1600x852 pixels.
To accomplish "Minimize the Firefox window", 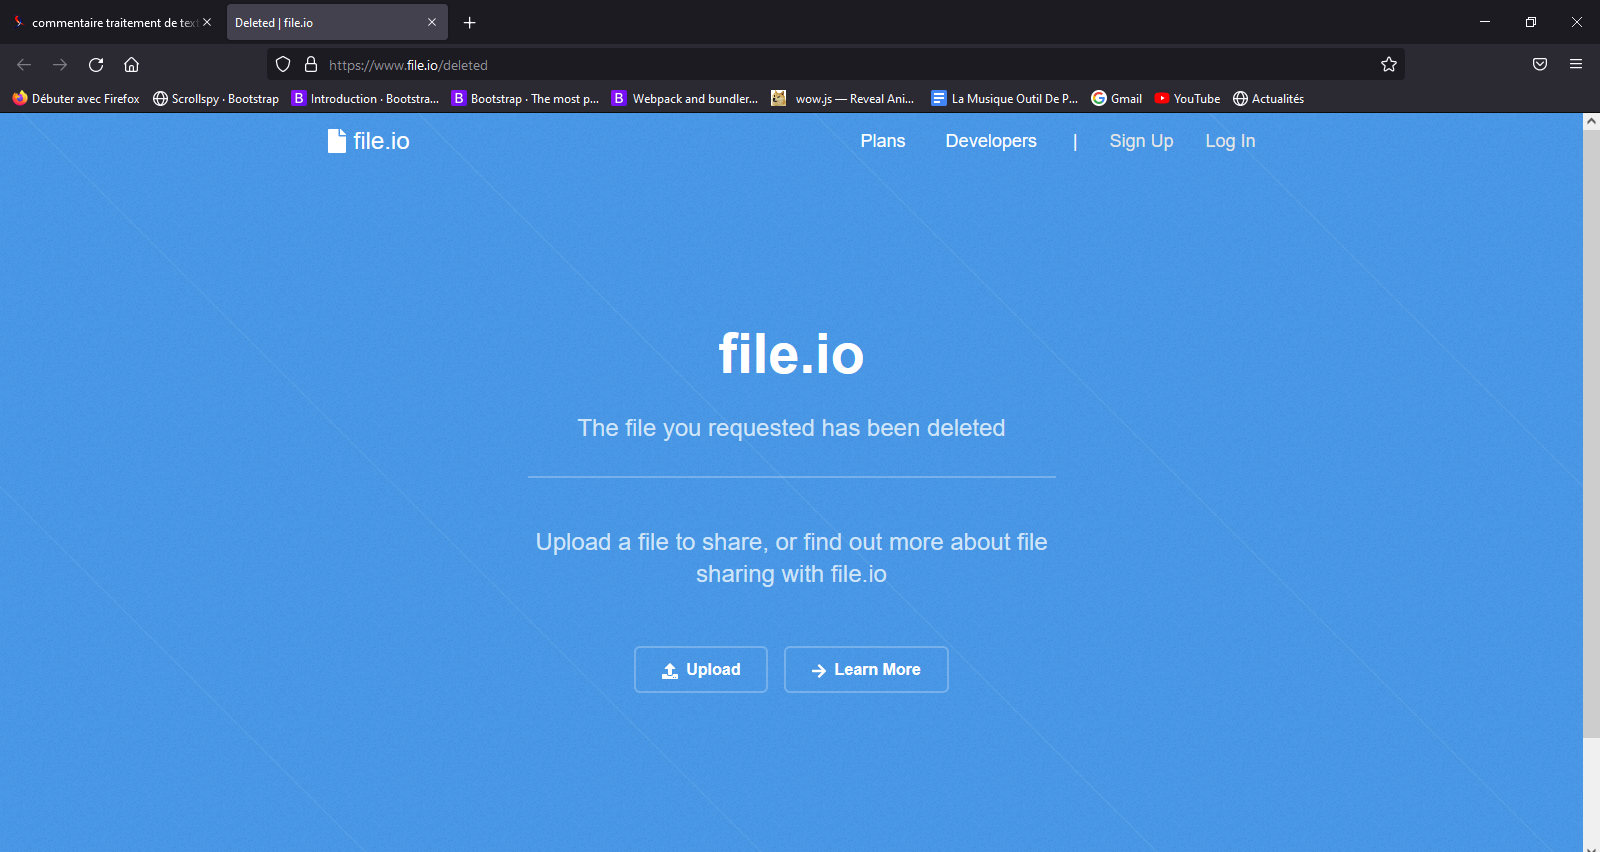I will (x=1485, y=22).
